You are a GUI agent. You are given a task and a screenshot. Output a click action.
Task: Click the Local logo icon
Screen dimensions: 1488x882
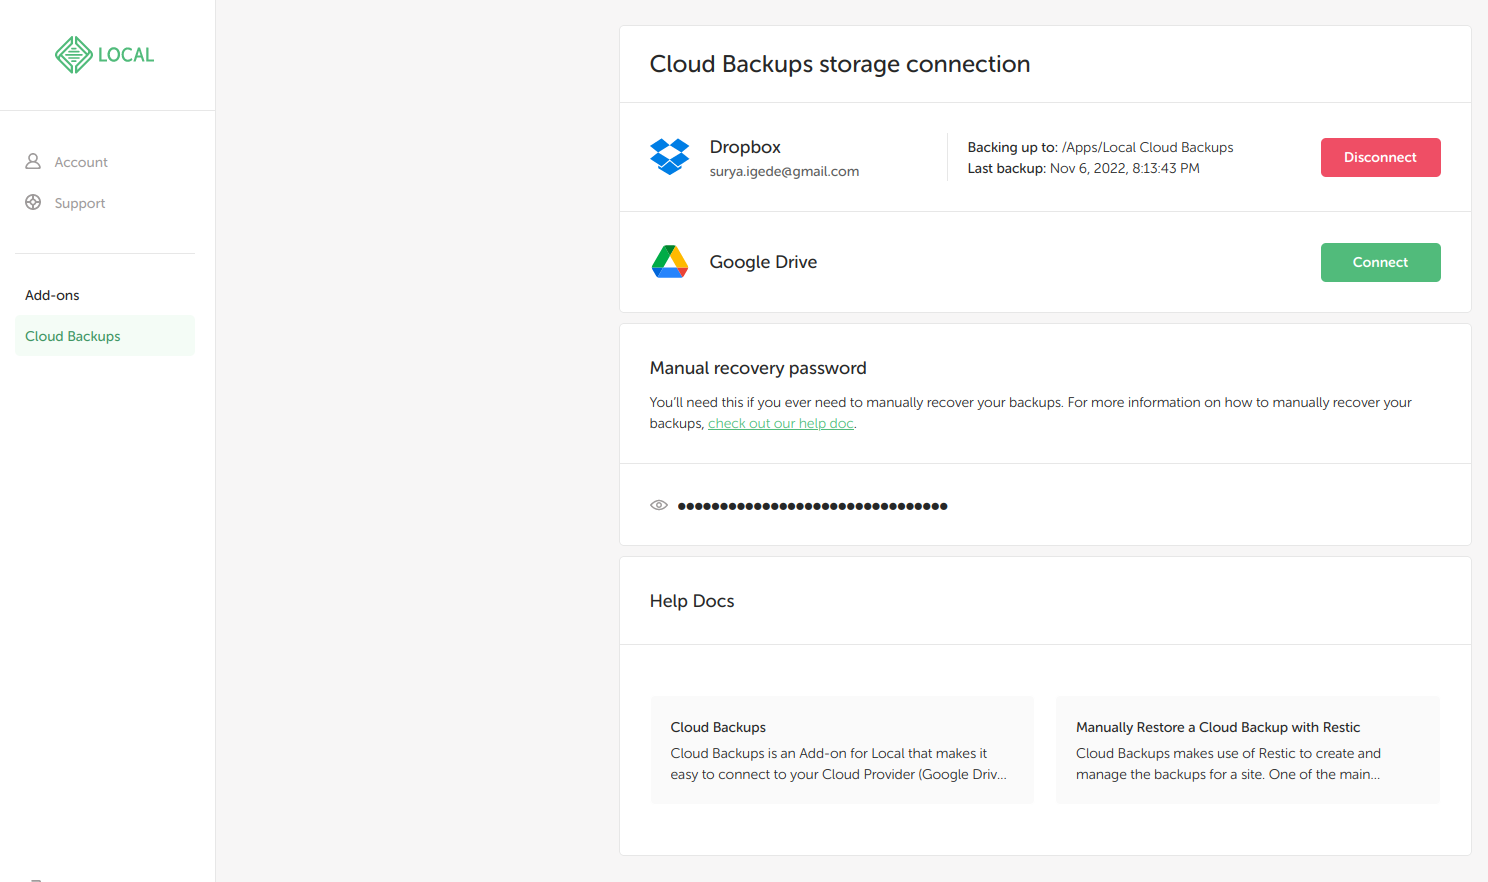click(74, 55)
